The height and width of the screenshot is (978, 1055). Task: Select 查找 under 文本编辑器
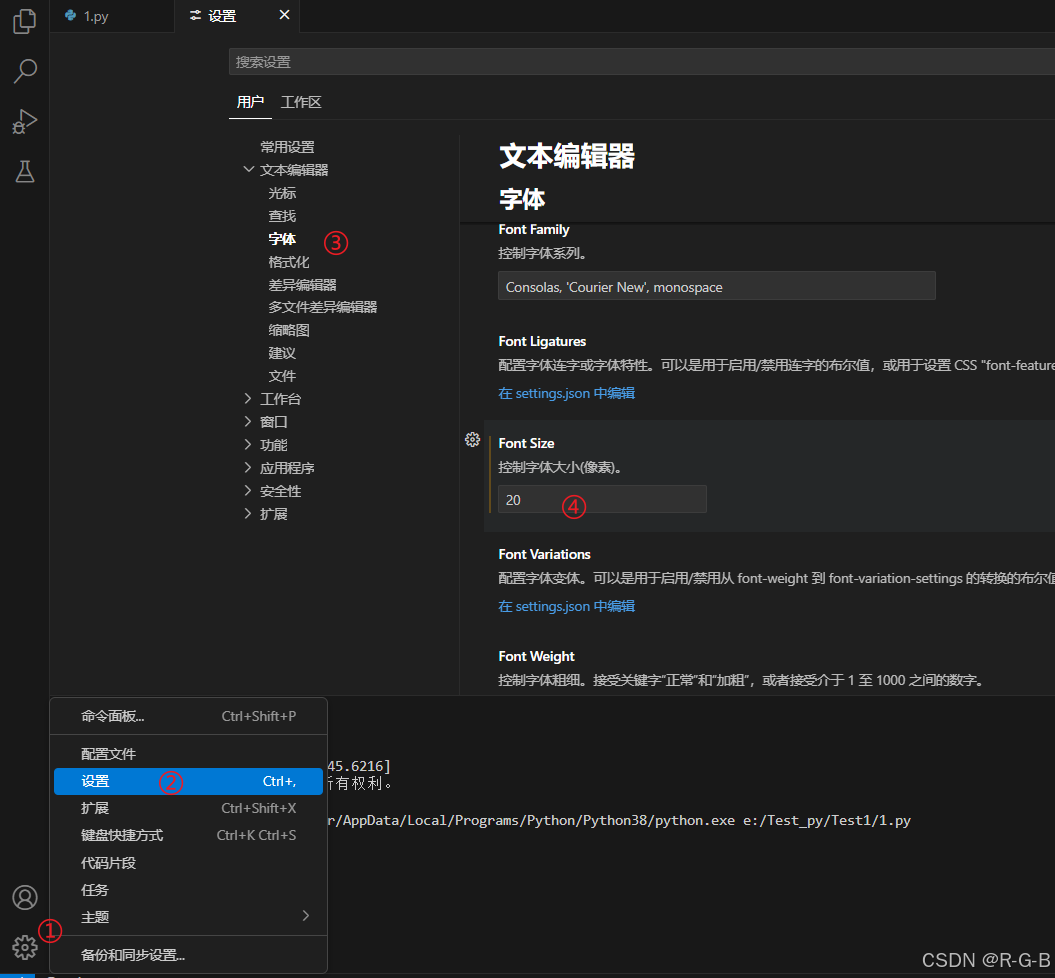(282, 216)
